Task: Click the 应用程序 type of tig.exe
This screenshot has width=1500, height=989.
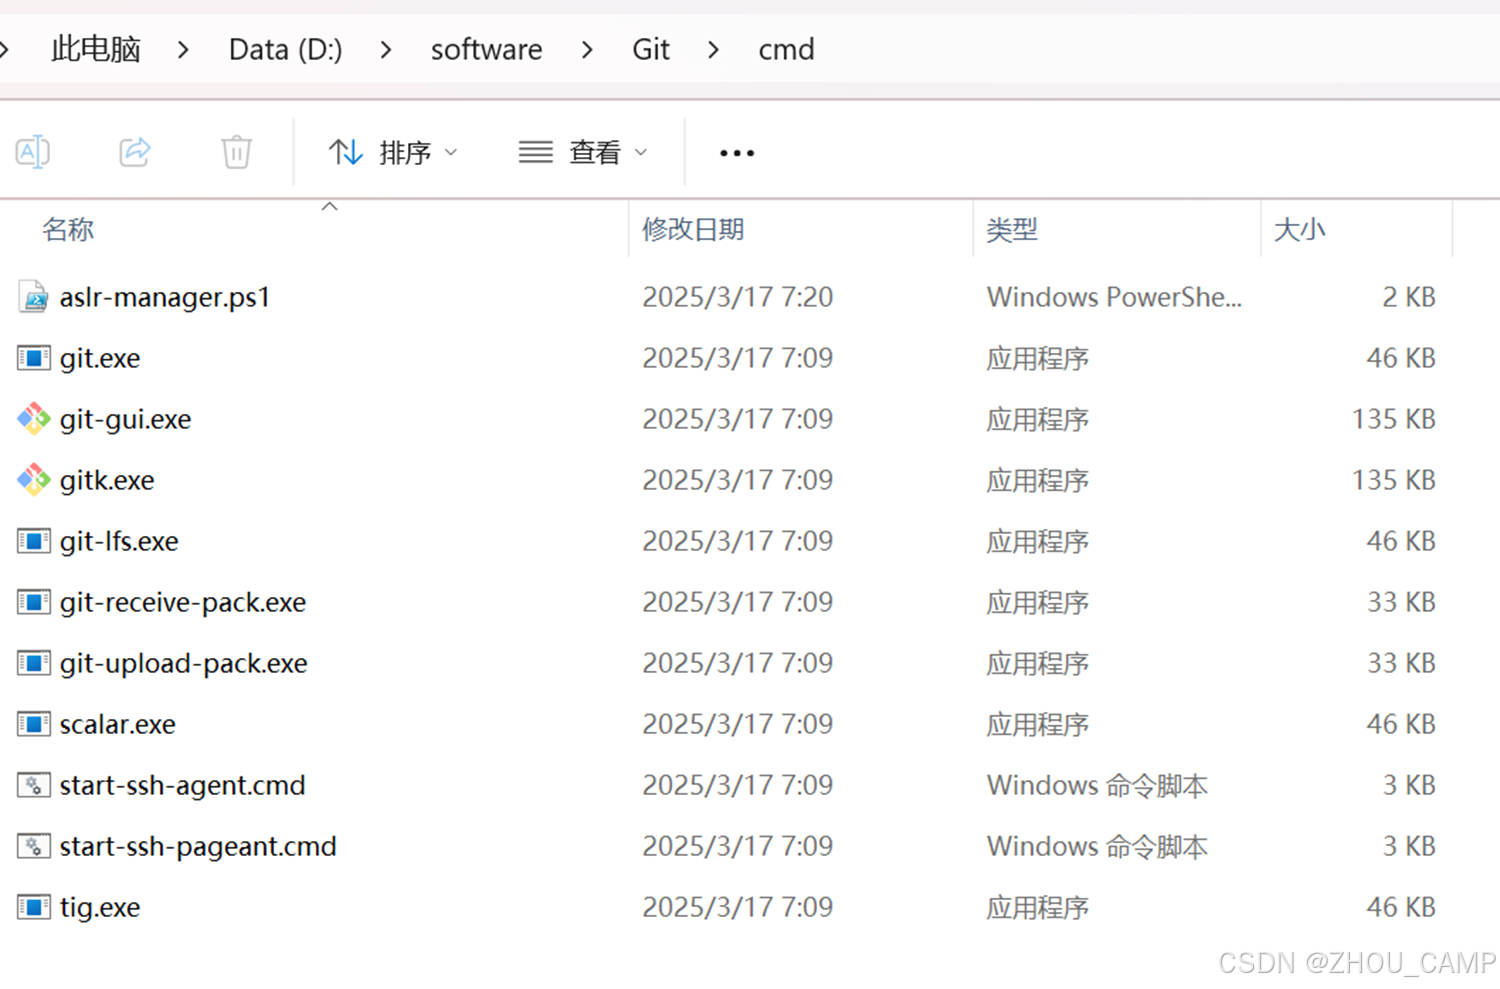Action: [1037, 907]
